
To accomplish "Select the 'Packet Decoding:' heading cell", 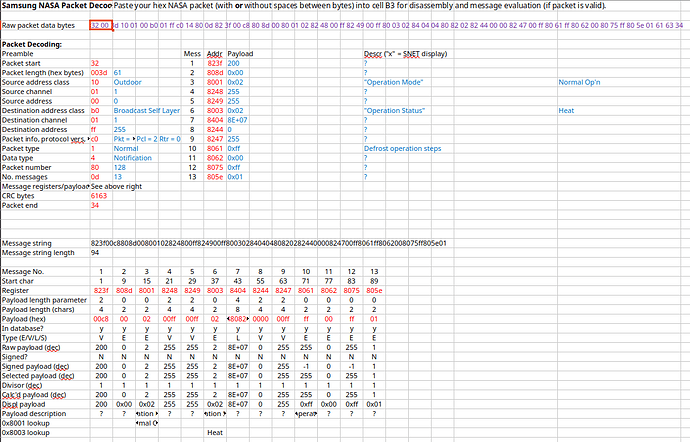I will [32, 44].
